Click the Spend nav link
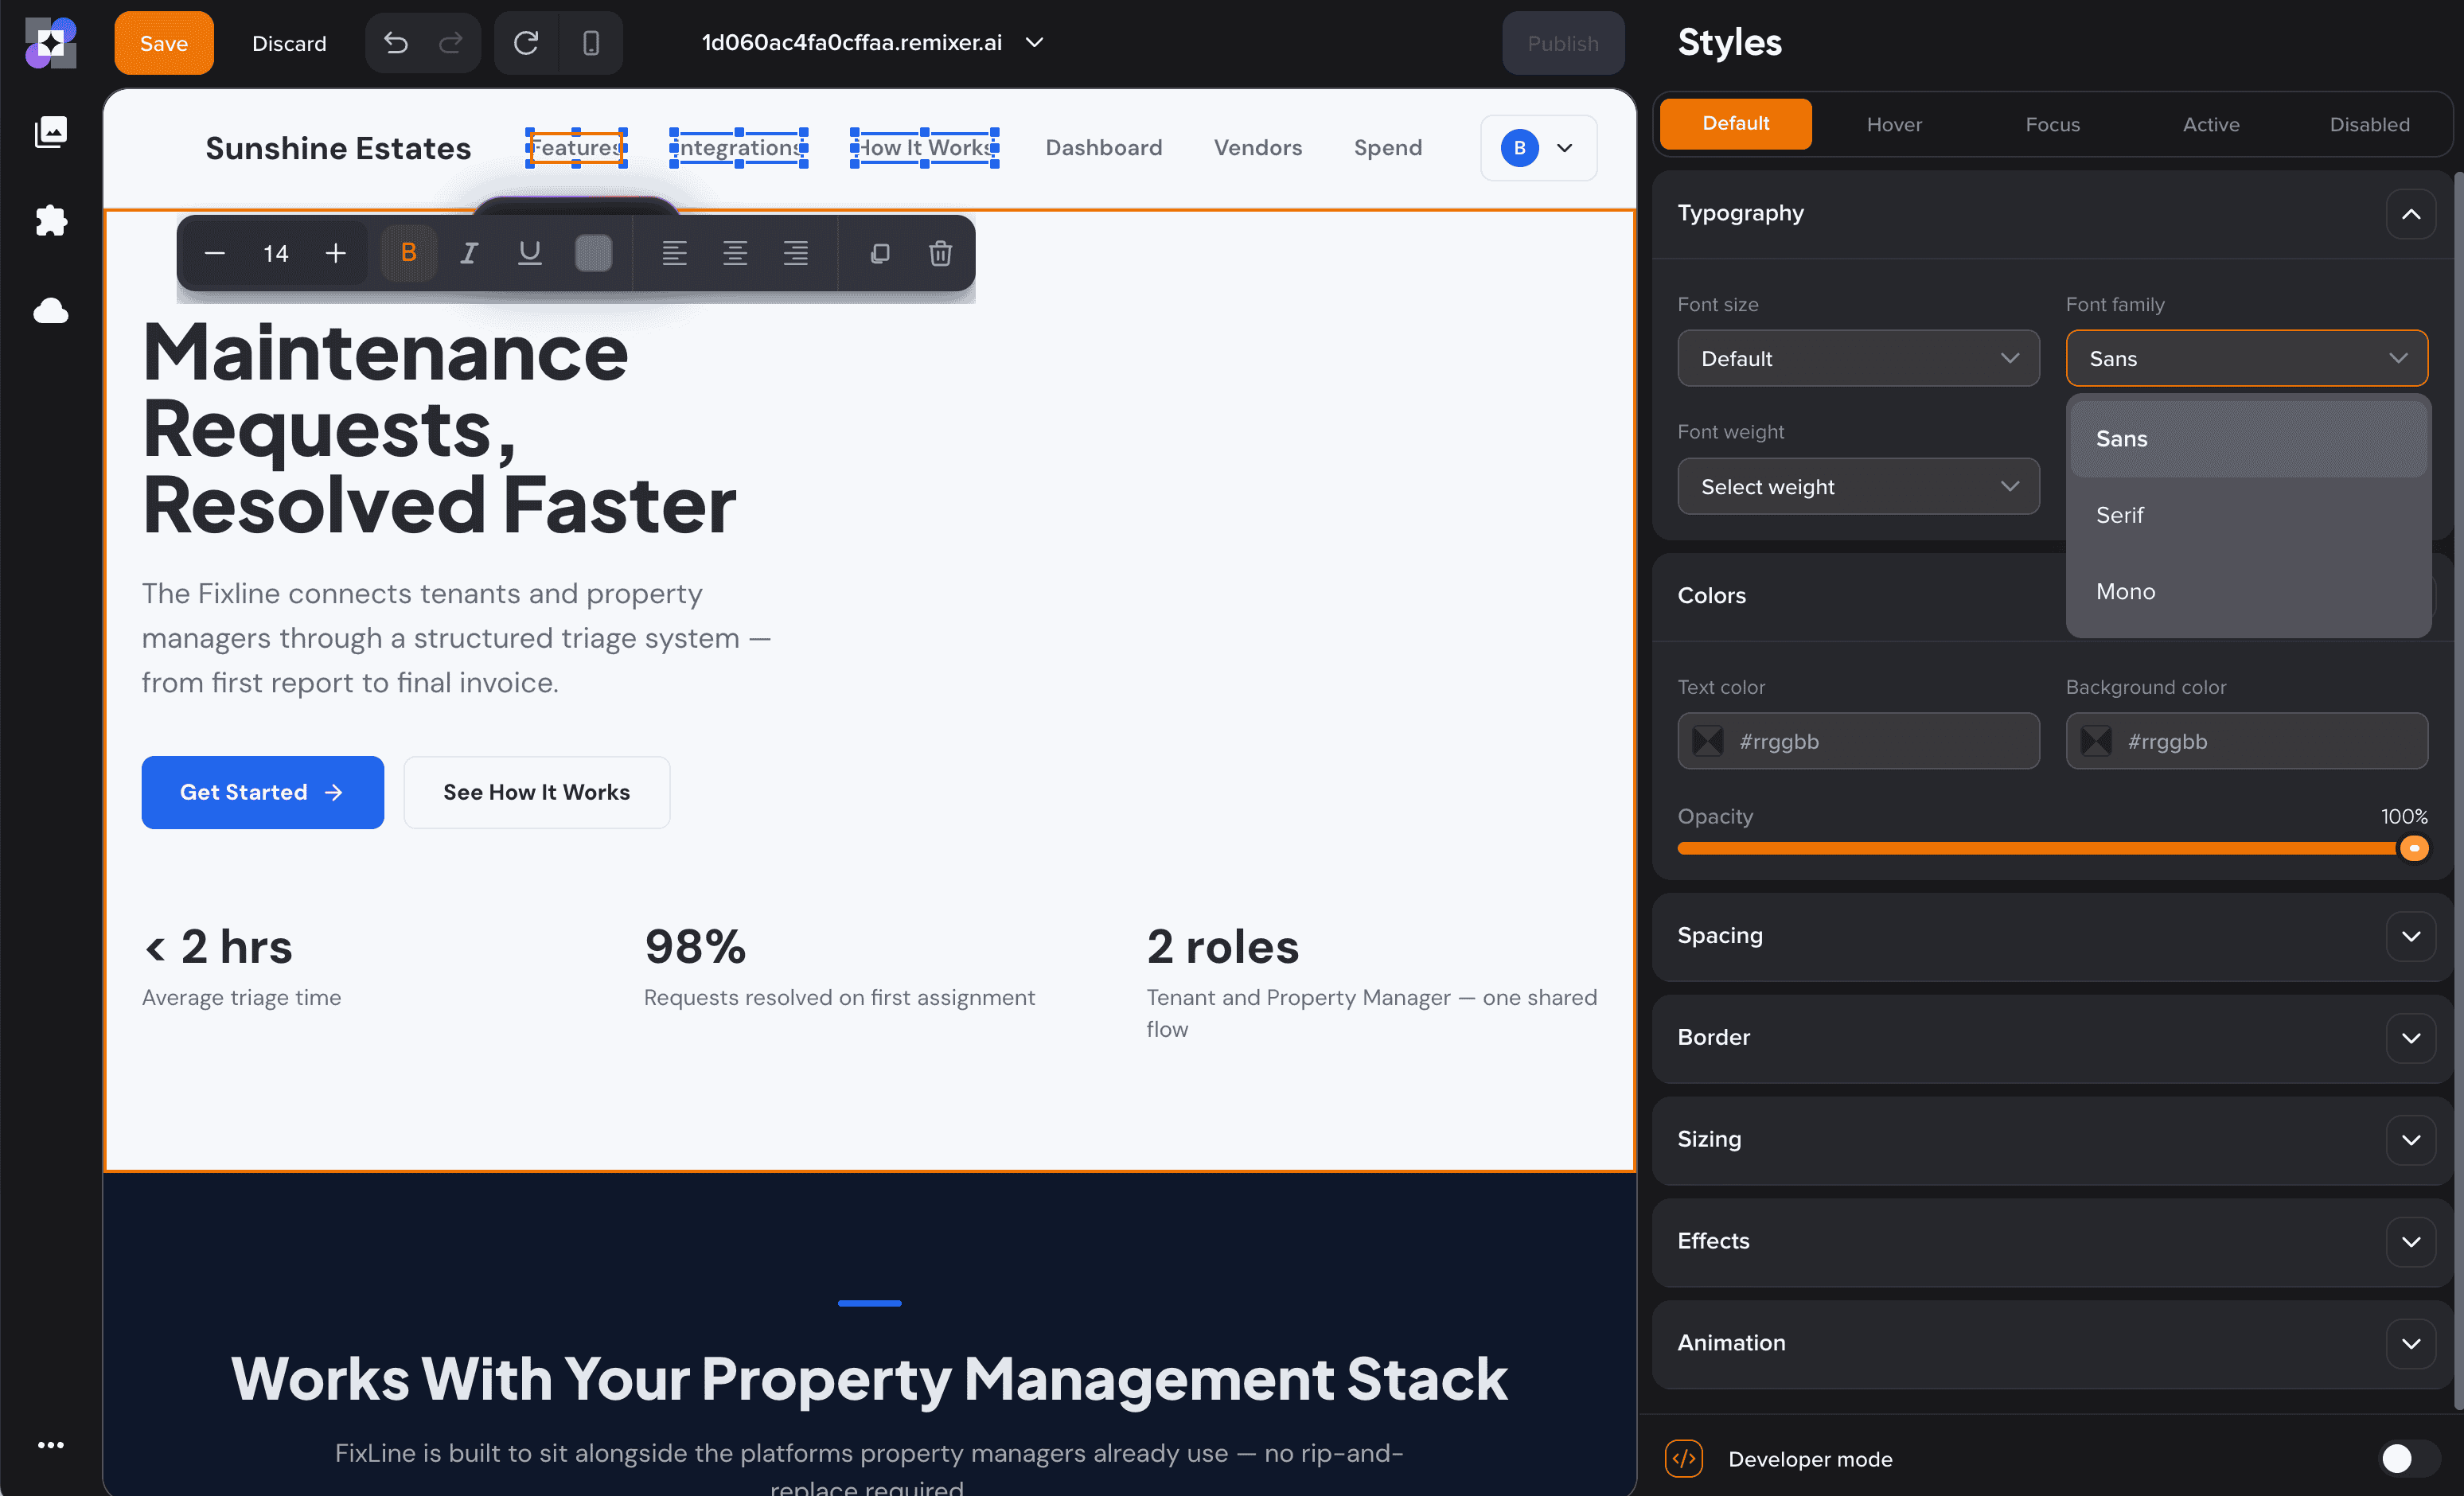The width and height of the screenshot is (2464, 1496). tap(1388, 148)
